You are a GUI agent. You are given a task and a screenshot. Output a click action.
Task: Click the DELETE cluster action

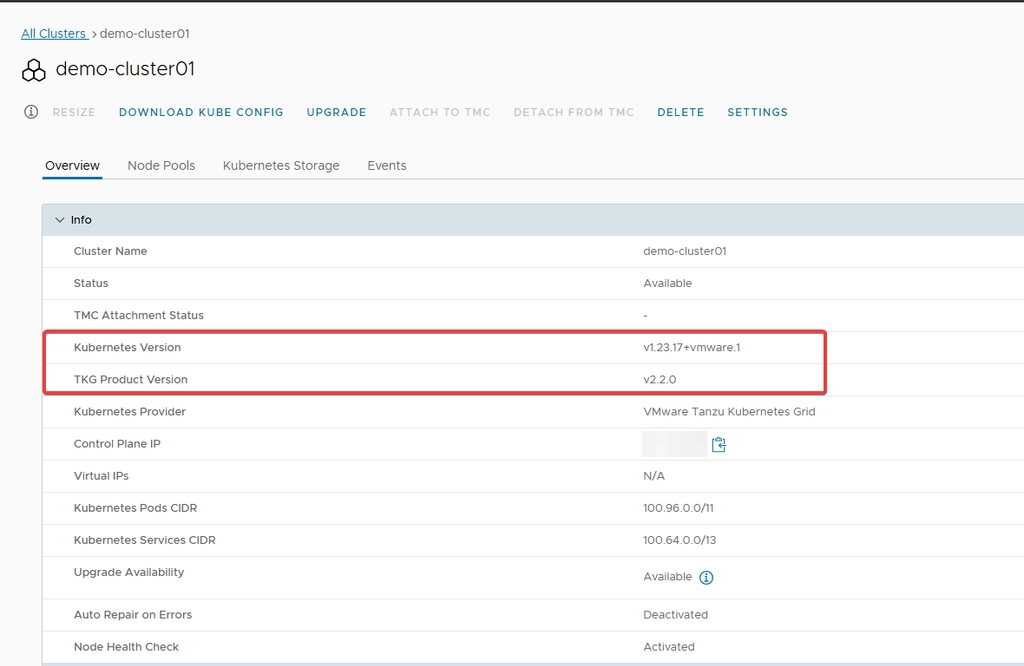click(680, 112)
